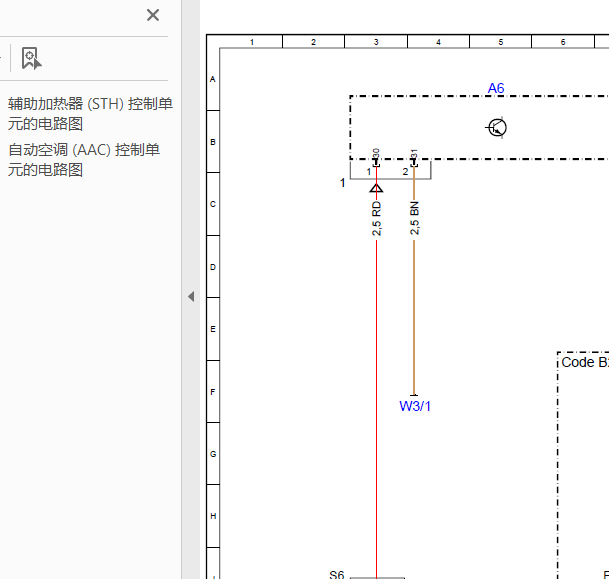Click row marker F on the diagram
The height and width of the screenshot is (579, 609).
point(212,392)
